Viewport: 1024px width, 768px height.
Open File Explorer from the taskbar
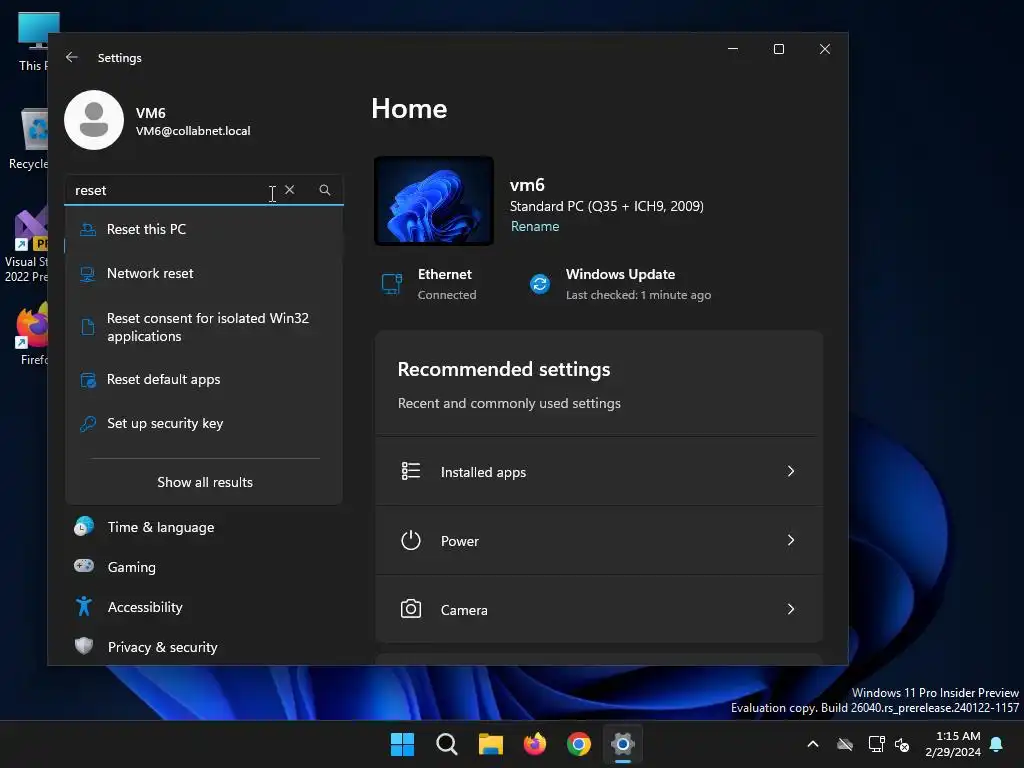click(x=490, y=744)
